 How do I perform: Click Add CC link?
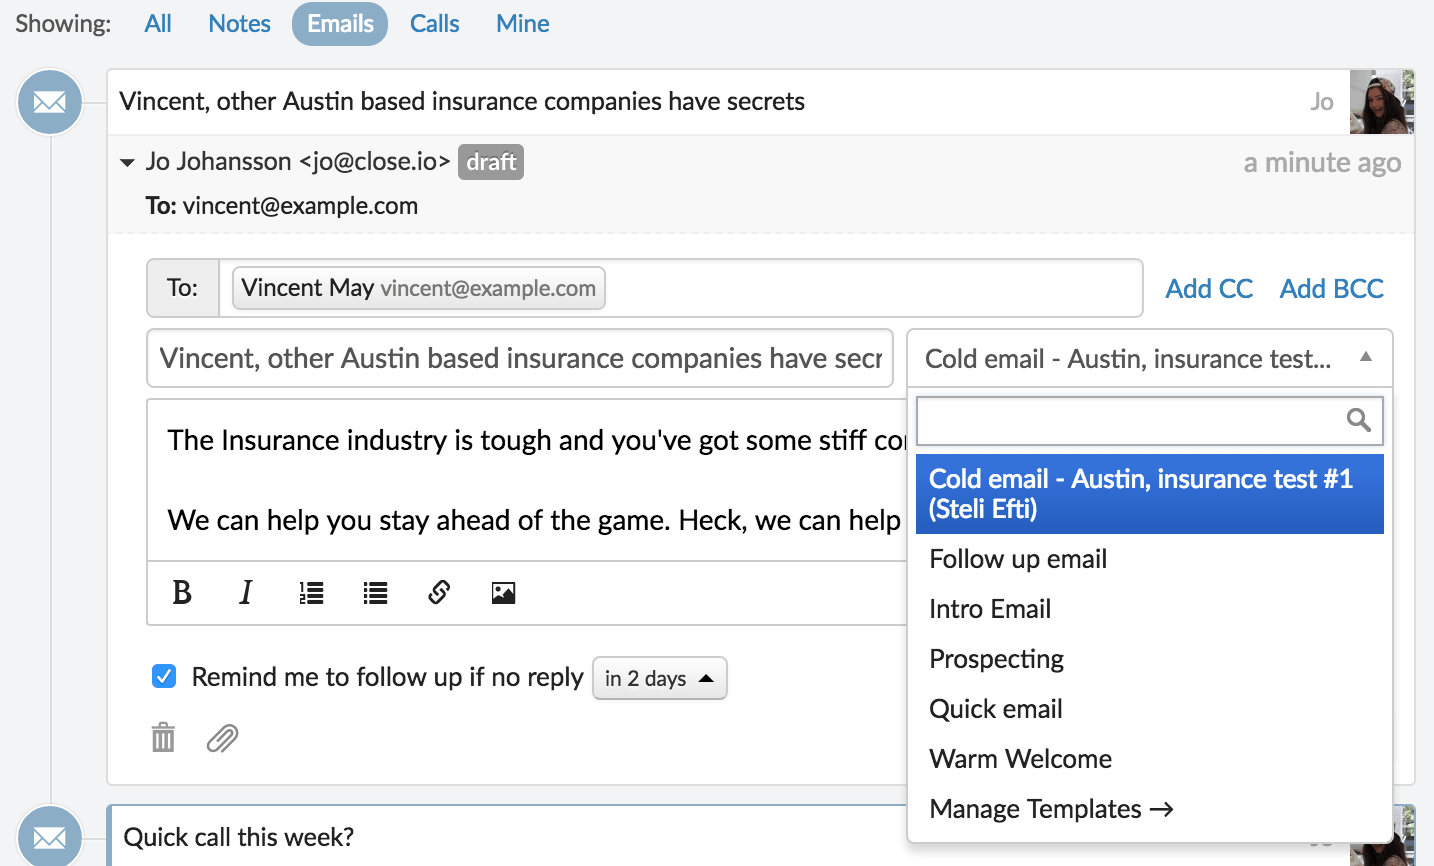tap(1209, 288)
